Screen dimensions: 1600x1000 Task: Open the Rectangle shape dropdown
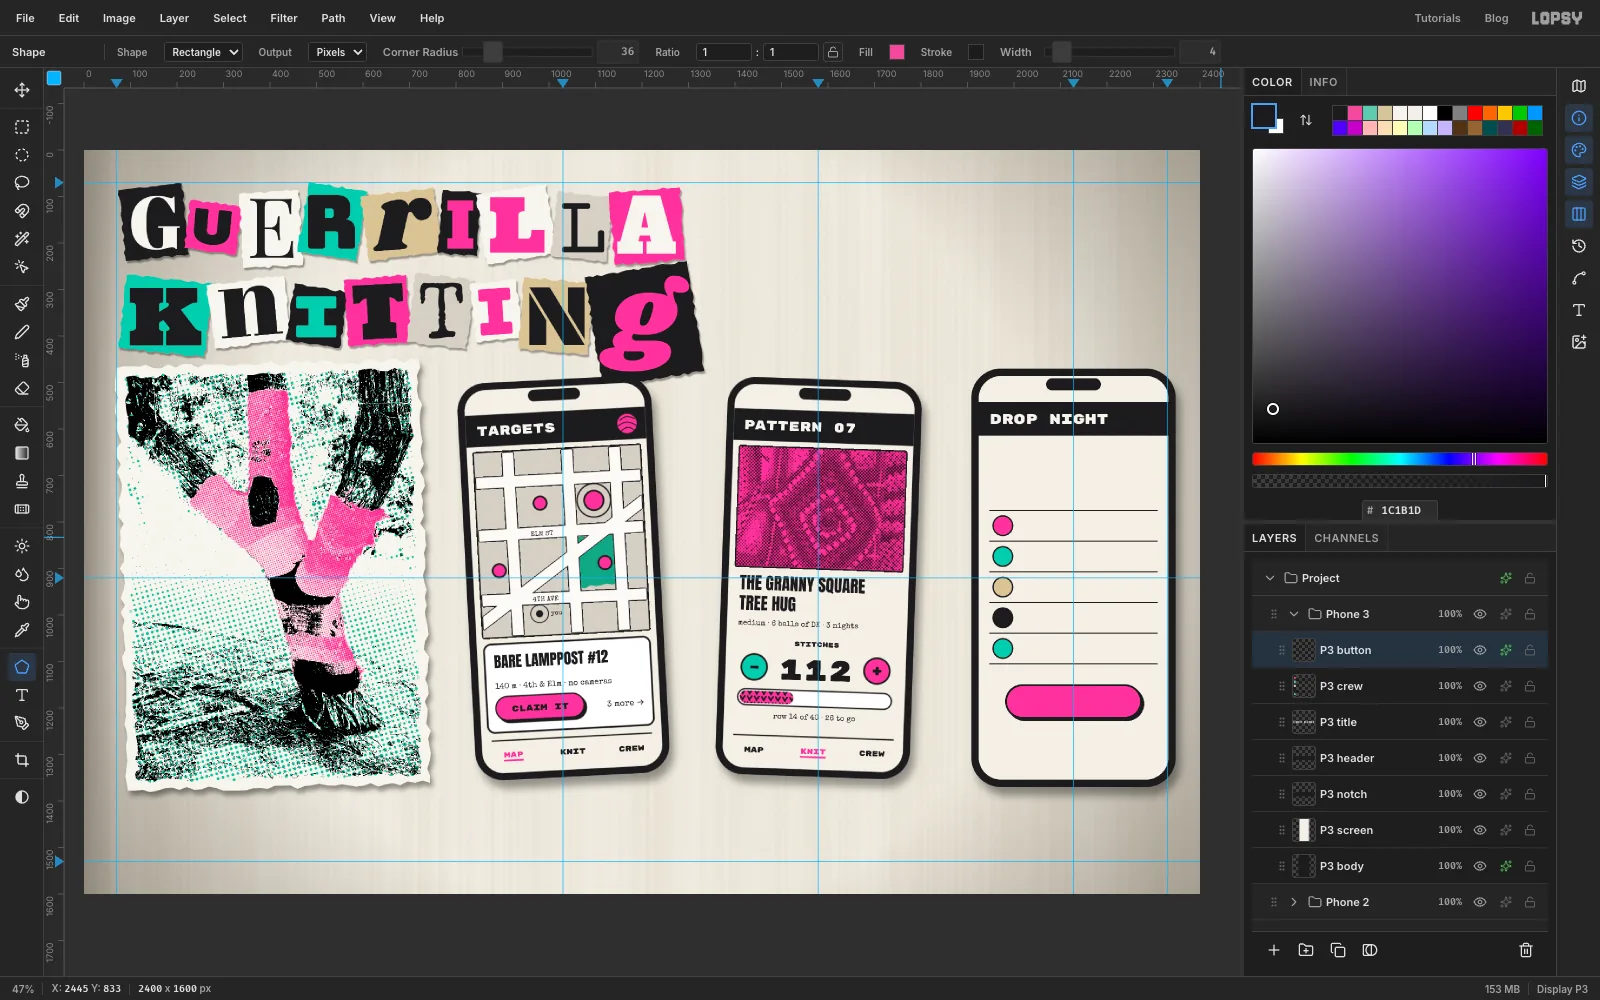pyautogui.click(x=203, y=52)
